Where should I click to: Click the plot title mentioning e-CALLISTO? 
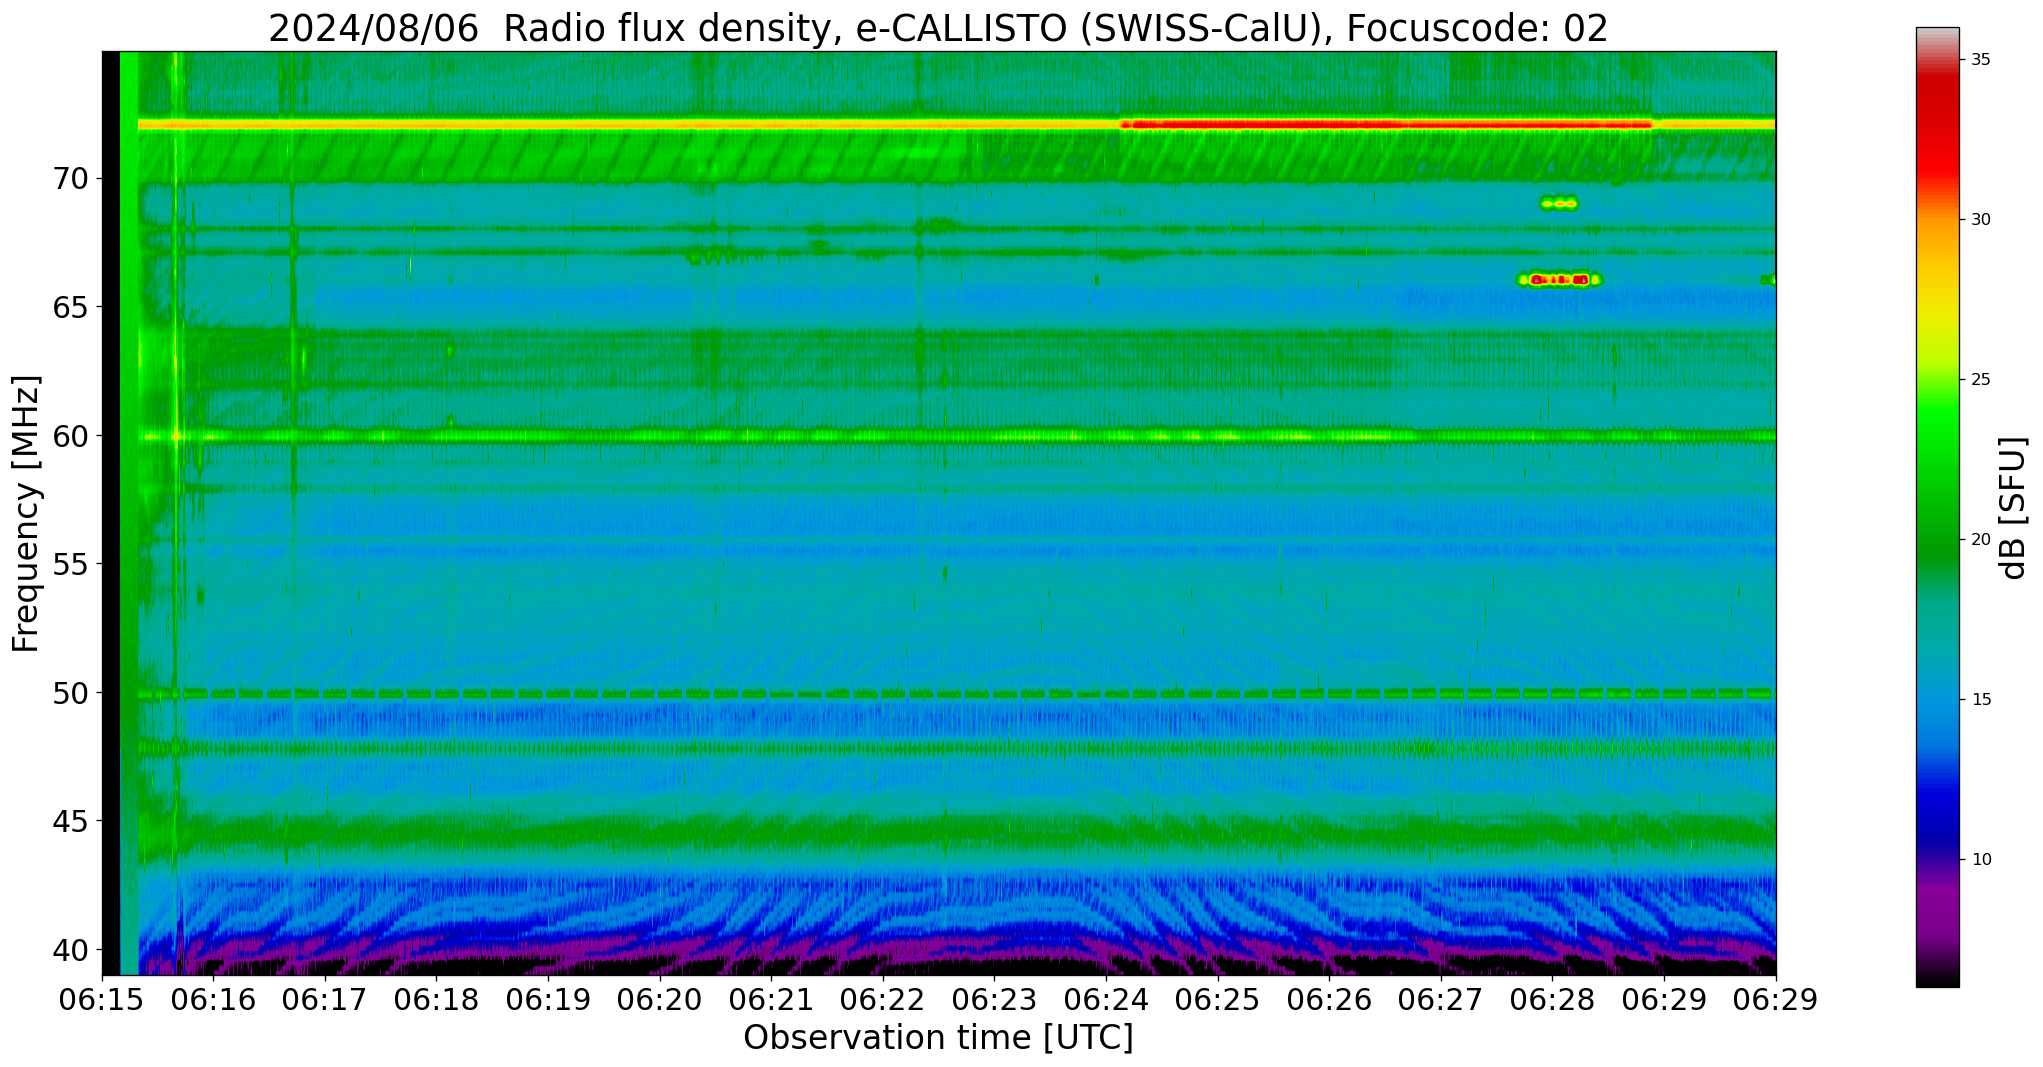(x=938, y=28)
